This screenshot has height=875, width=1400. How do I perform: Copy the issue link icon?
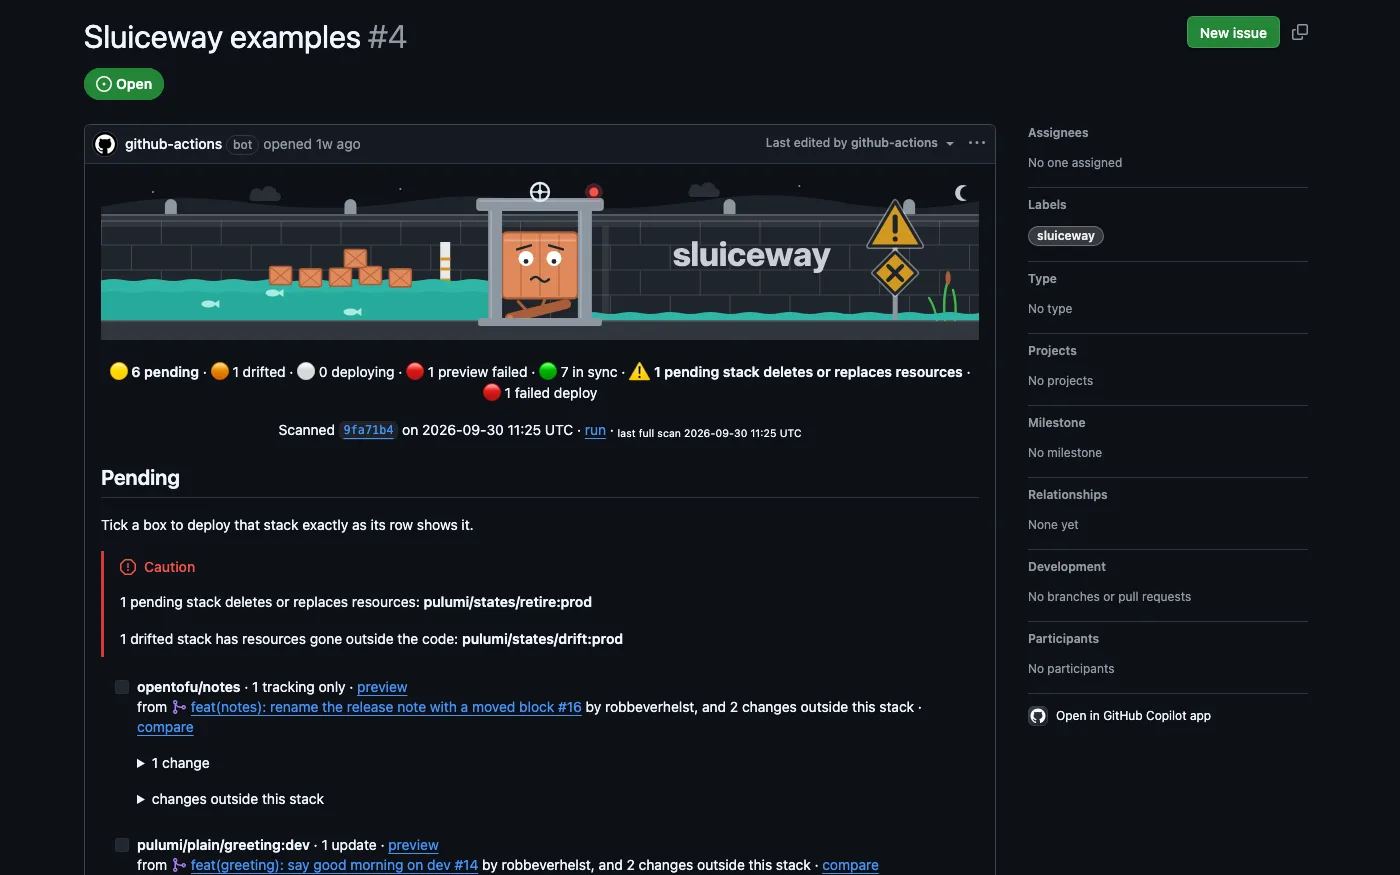[x=1300, y=32]
